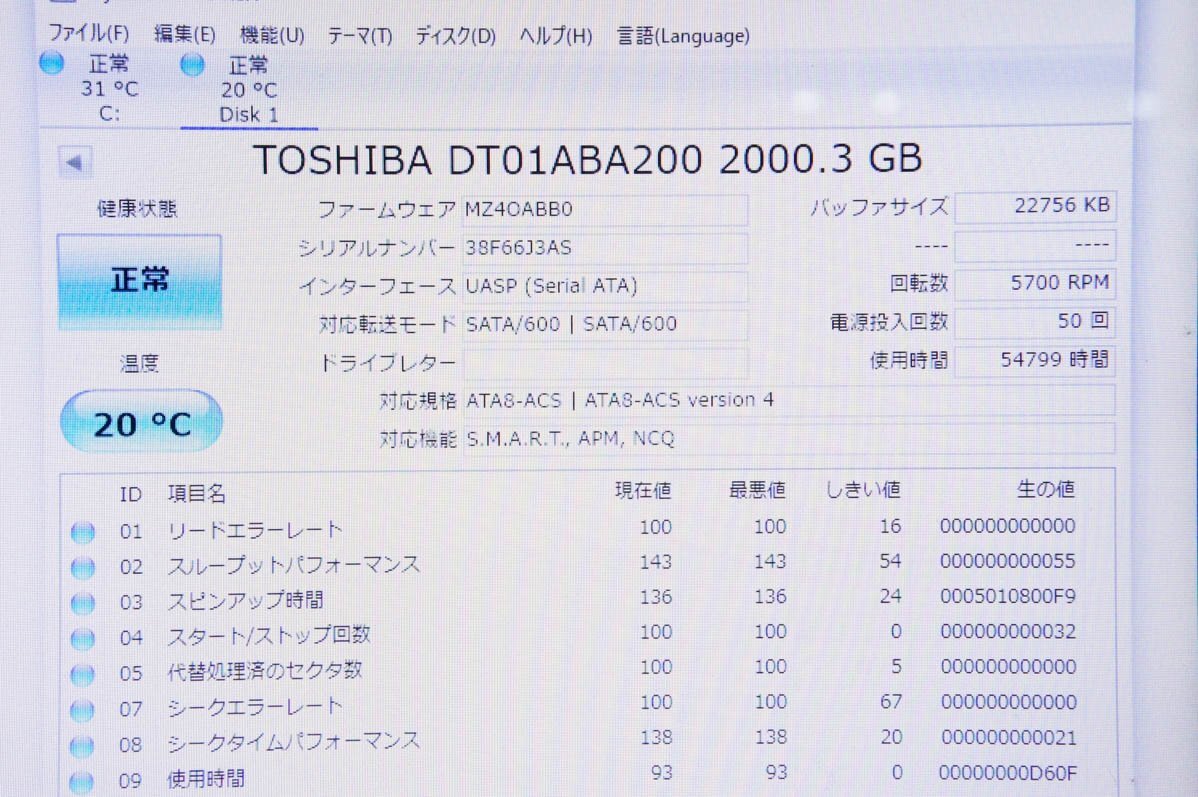Click the 20 °C temperature button
The width and height of the screenshot is (1198, 797).
coord(141,422)
